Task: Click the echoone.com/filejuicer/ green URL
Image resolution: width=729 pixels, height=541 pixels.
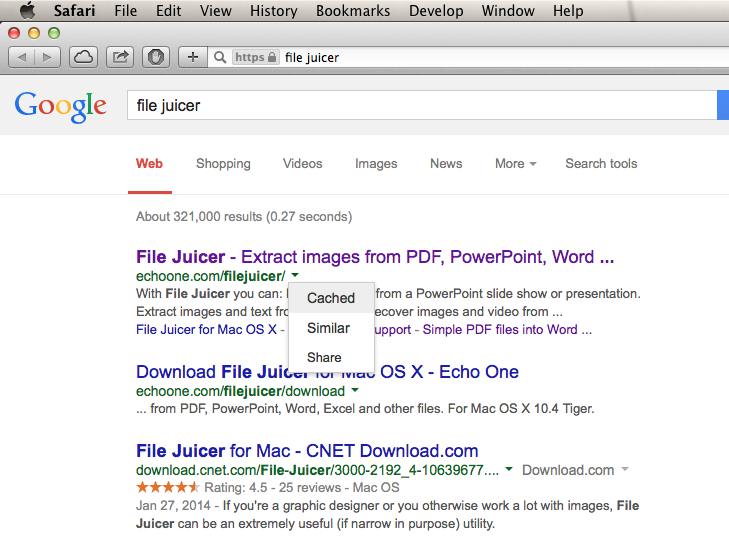Action: coord(211,276)
